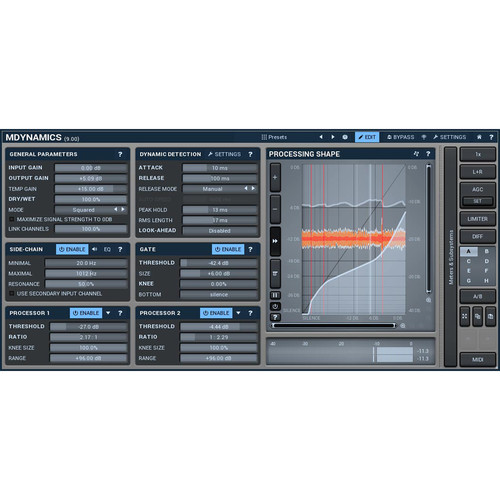
Task: Open help for Dynamic Detection panel
Action: [x=250, y=154]
